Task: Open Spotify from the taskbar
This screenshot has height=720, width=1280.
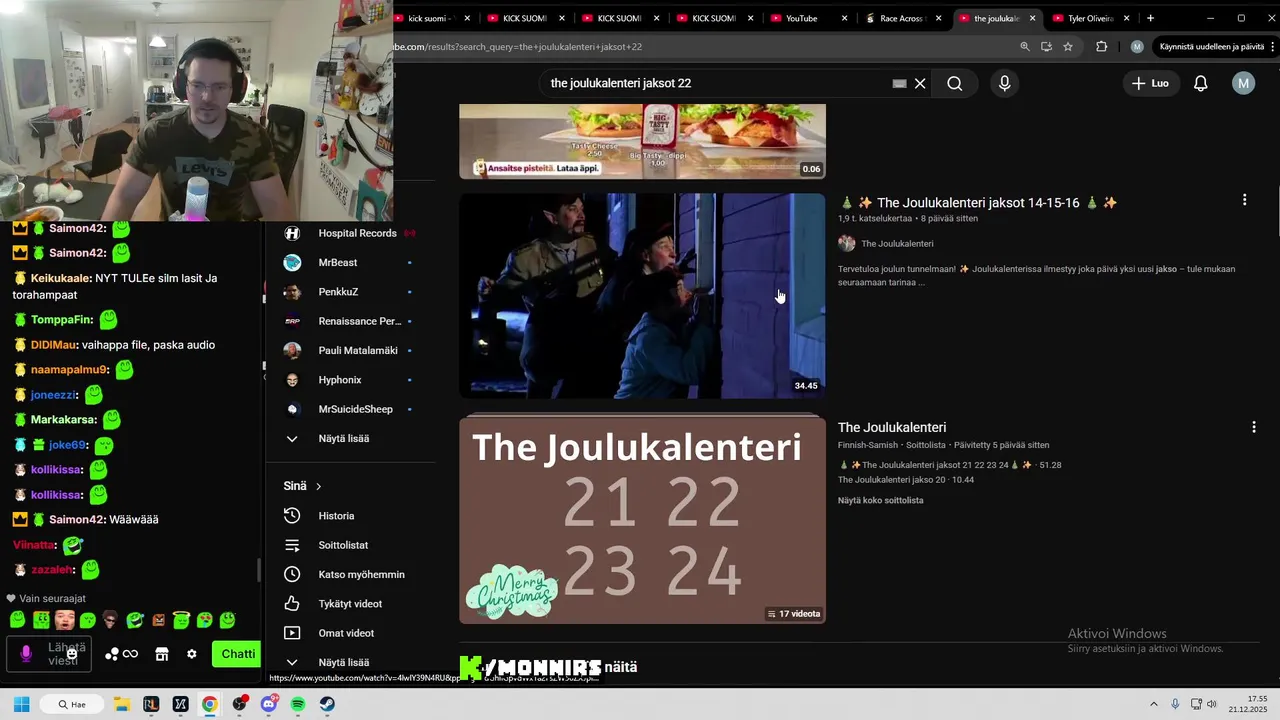Action: click(x=298, y=704)
